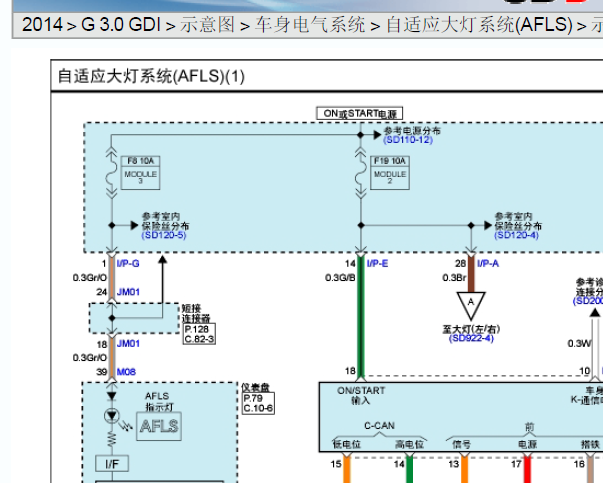Select the I/P-E connector label
This screenshot has height=483, width=603.
click(x=377, y=263)
